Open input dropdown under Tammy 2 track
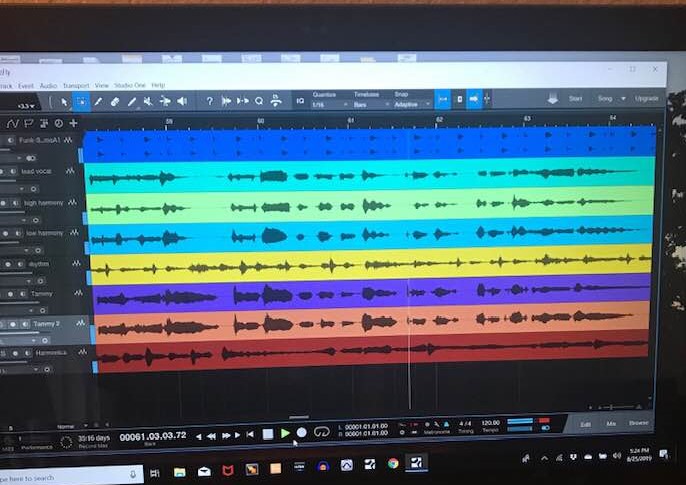Viewport: 686px width, 485px height. (x=33, y=340)
